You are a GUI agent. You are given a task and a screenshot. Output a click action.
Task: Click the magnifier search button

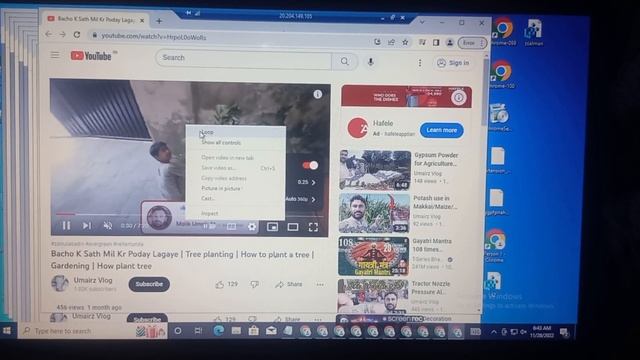click(345, 61)
